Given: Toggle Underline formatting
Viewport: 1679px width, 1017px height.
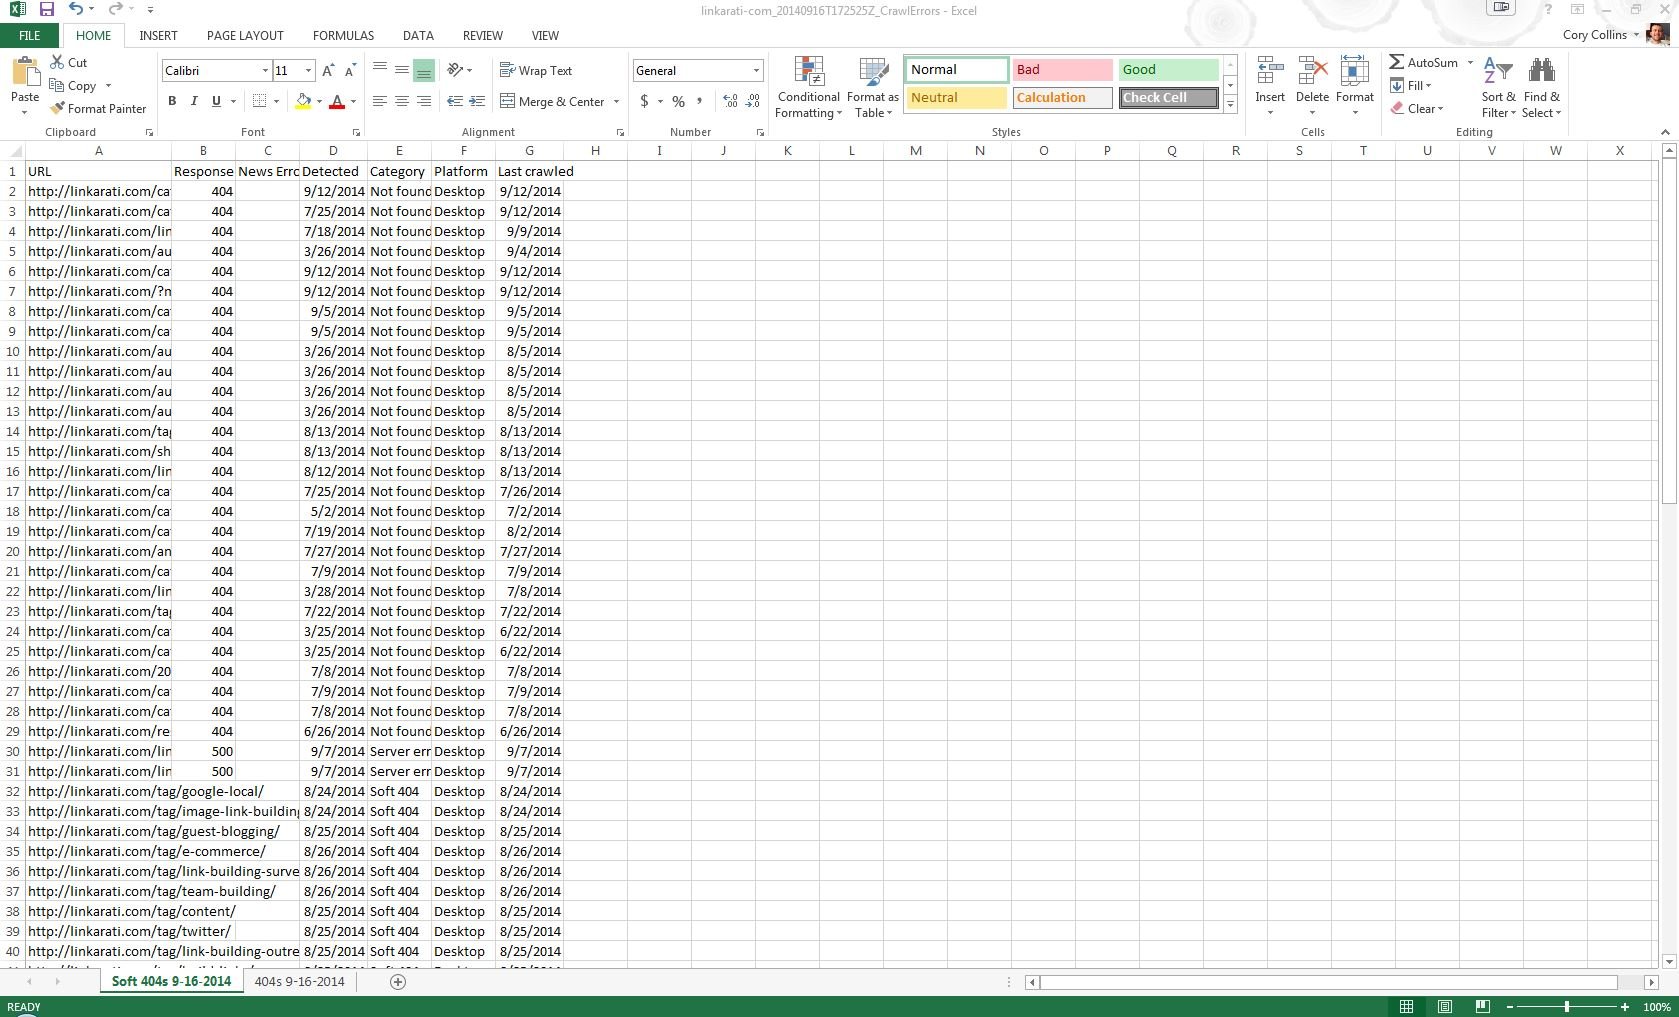Looking at the screenshot, I should pos(216,101).
